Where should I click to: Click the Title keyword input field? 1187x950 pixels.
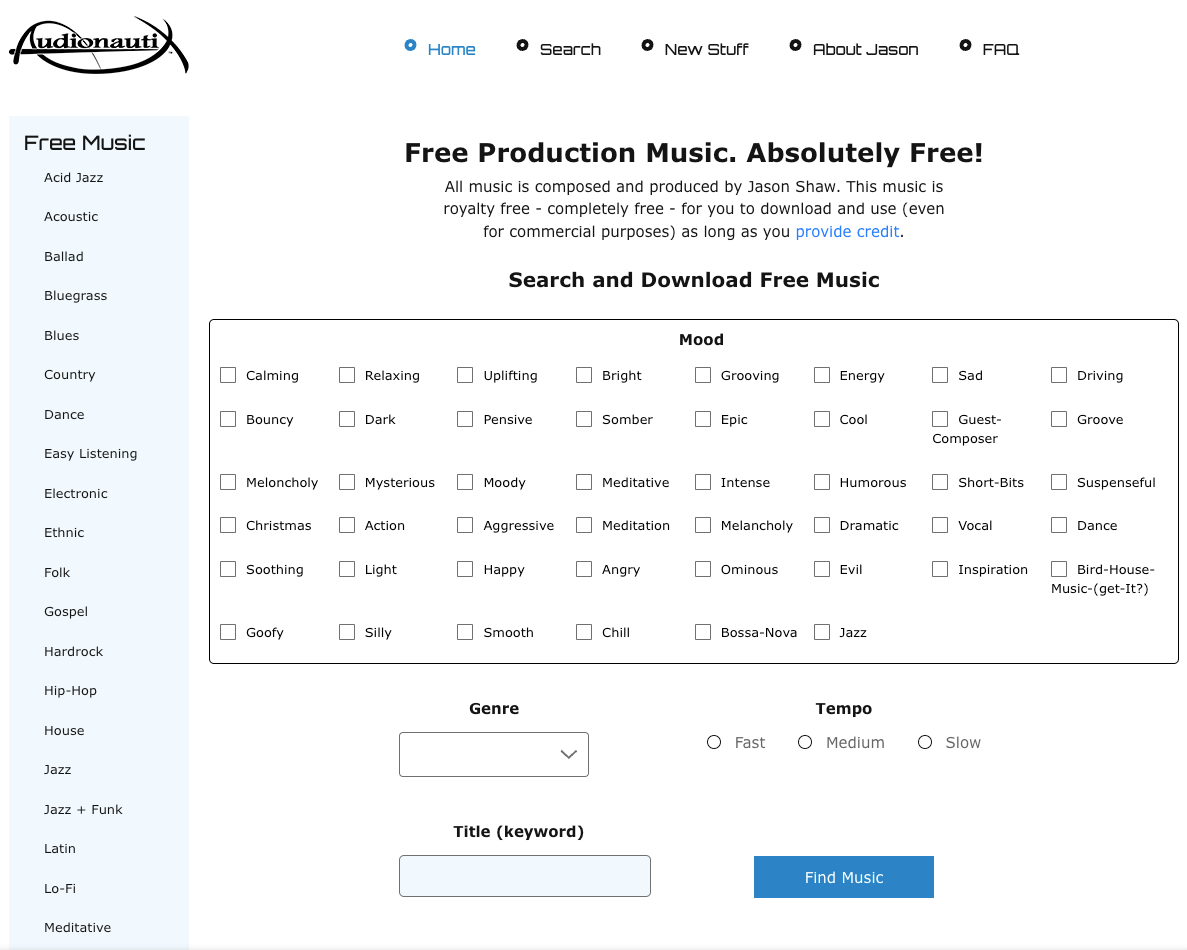(x=525, y=876)
